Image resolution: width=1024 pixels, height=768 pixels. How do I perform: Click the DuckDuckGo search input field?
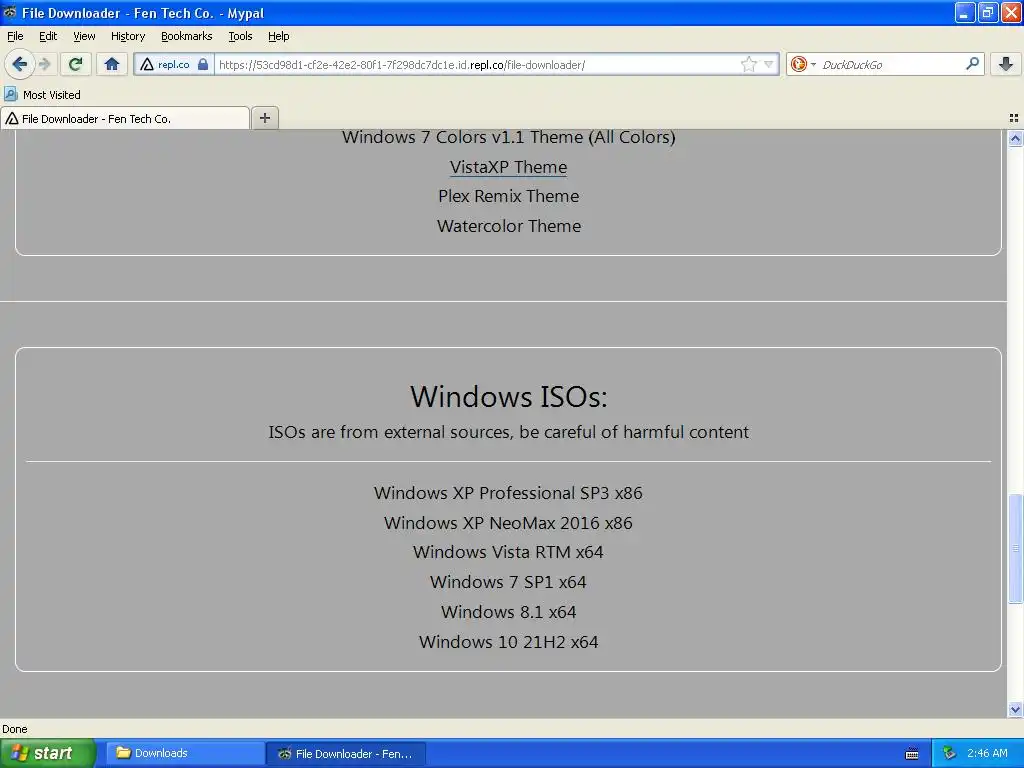click(889, 65)
